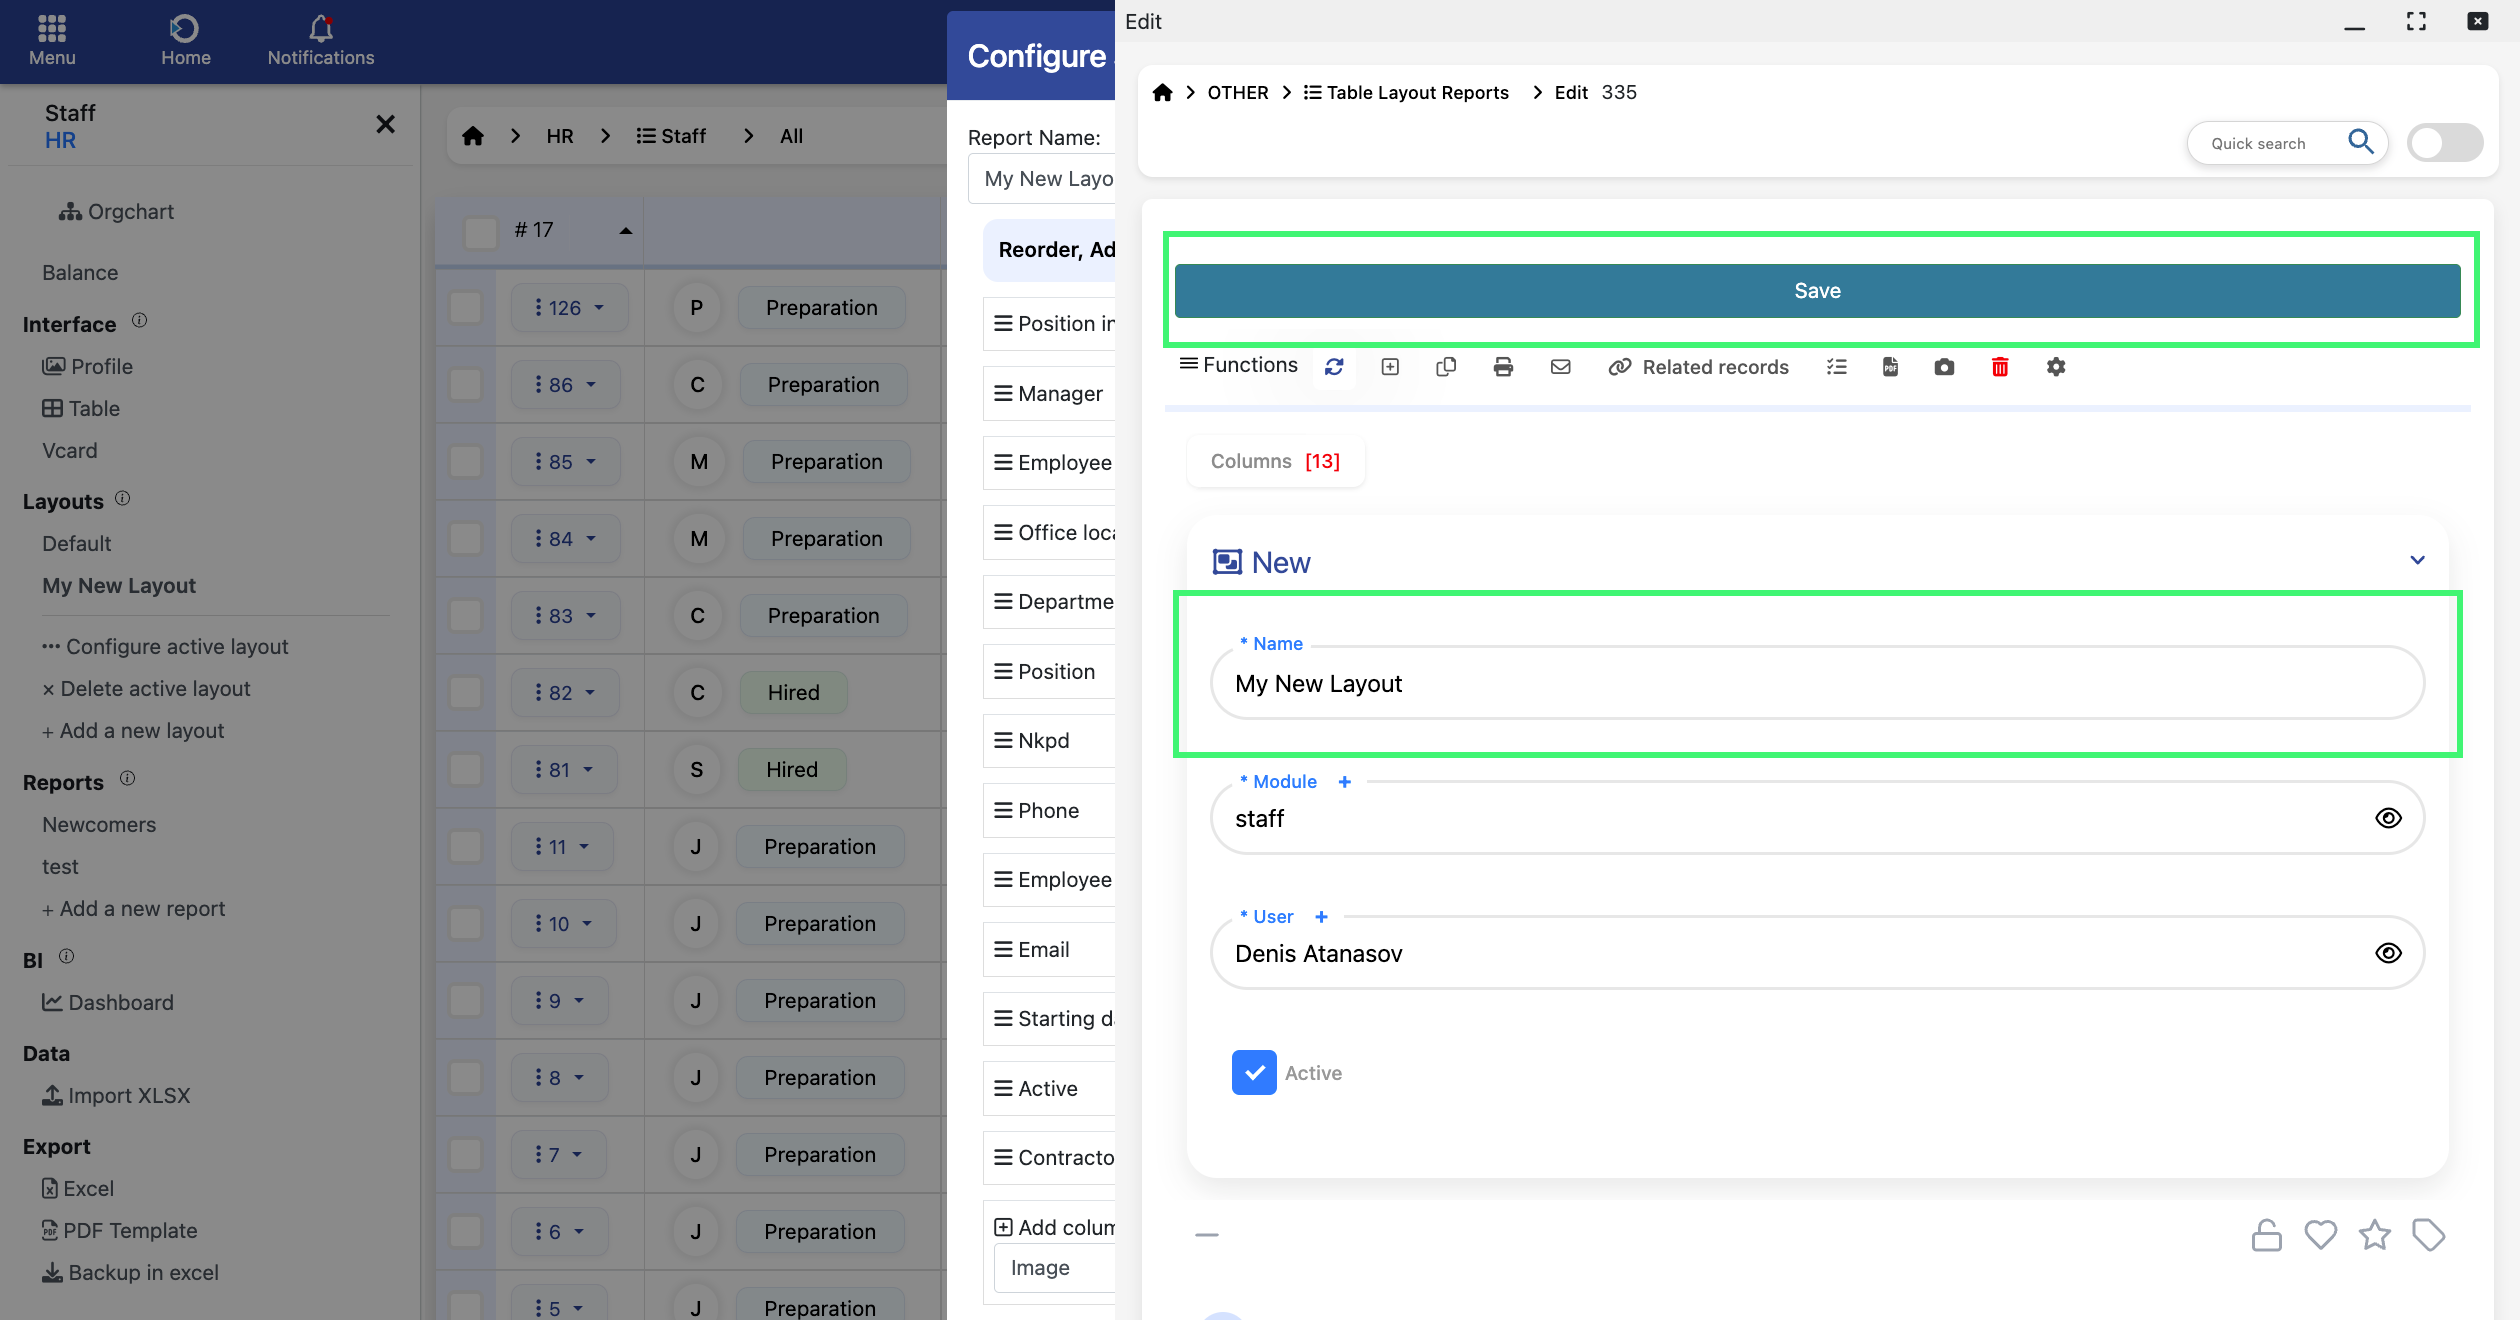Click the sort arrow next to # 17
The height and width of the screenshot is (1320, 2520).
coord(626,231)
